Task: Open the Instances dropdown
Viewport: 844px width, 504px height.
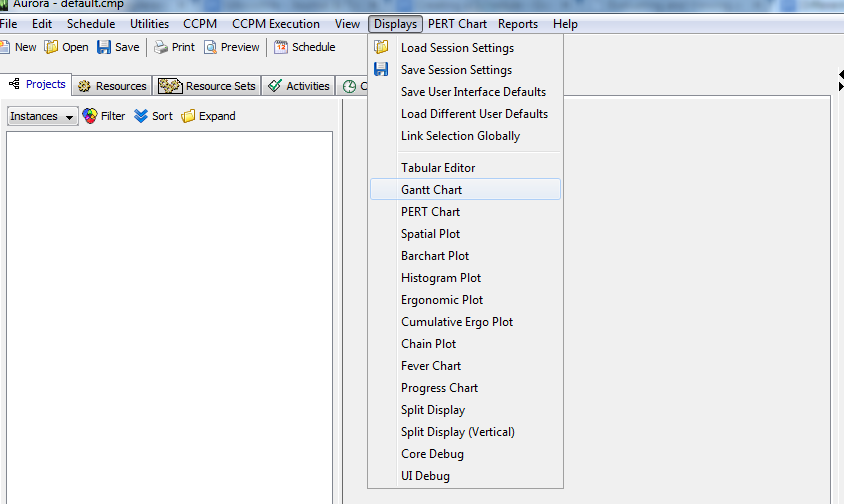Action: 42,116
